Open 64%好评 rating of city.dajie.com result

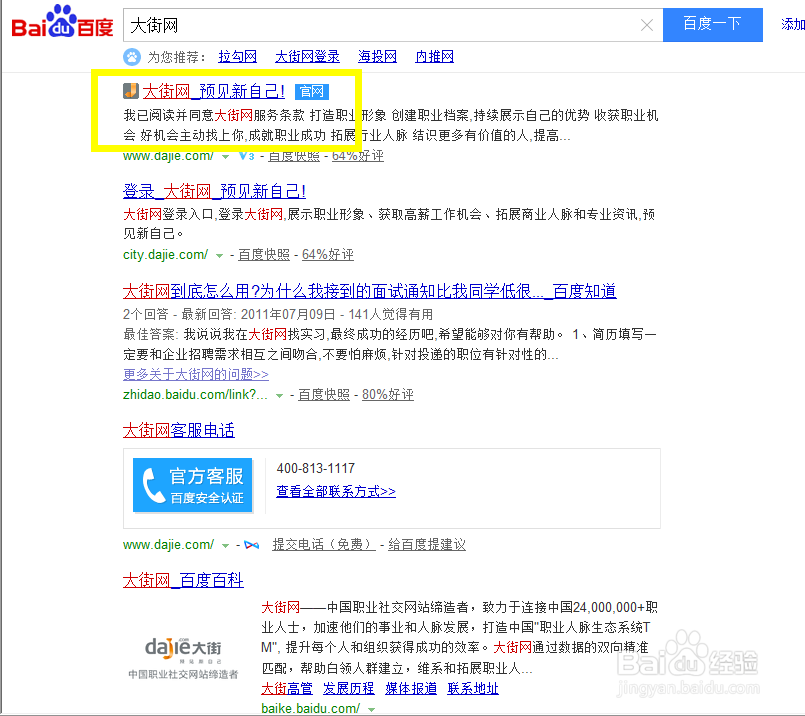point(328,255)
